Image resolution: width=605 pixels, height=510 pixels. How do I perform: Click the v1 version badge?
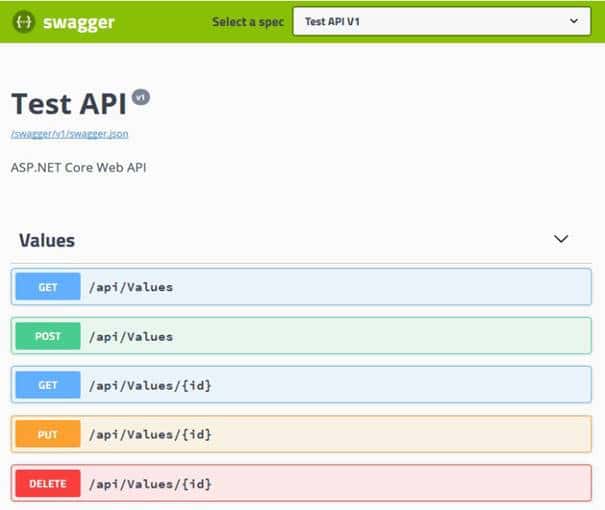141,97
